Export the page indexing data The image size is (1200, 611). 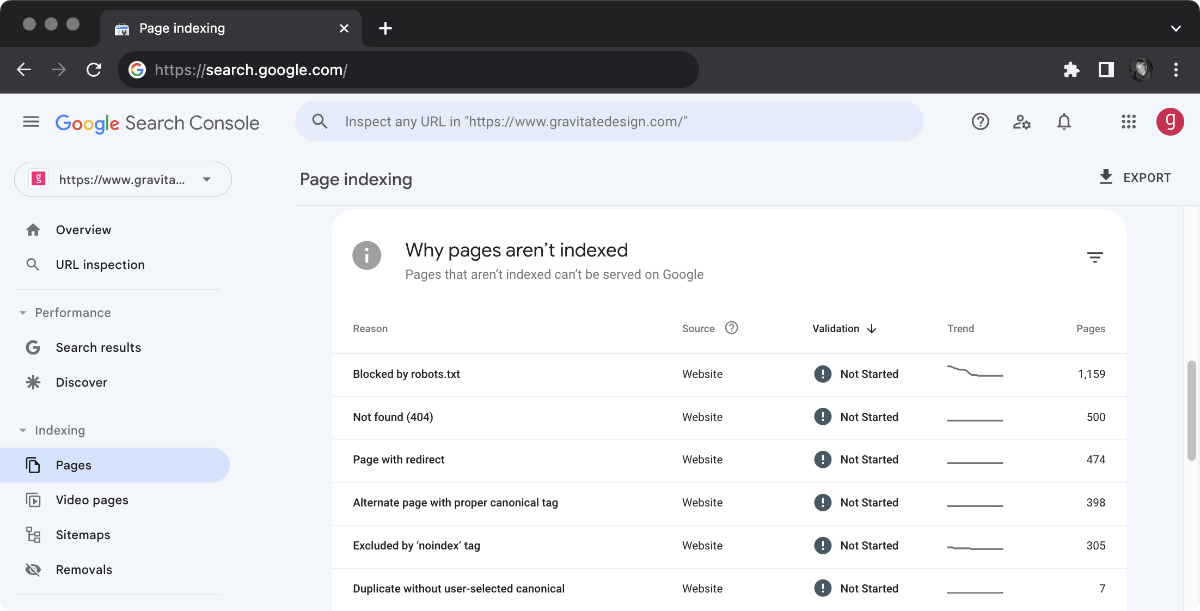[x=1135, y=177]
